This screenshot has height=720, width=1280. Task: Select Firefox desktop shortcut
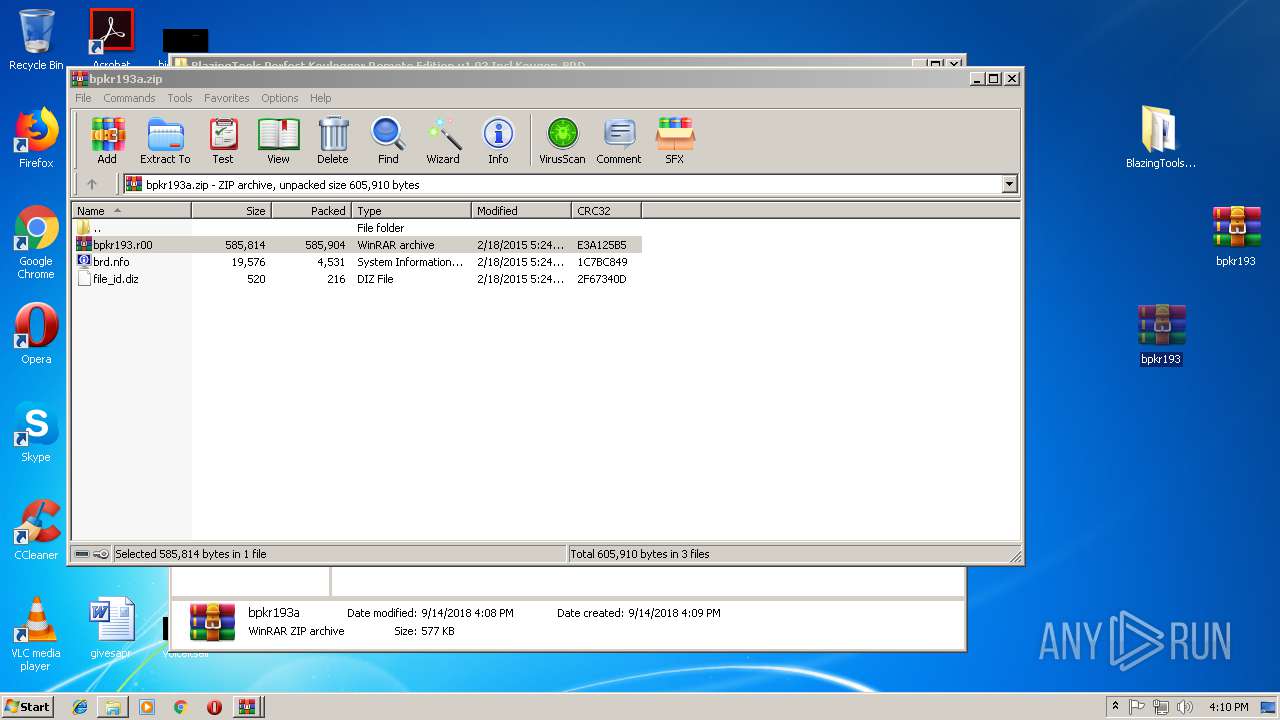(x=36, y=138)
